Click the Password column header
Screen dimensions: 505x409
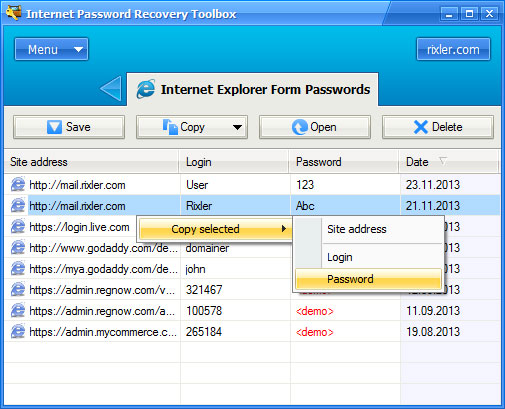344,162
